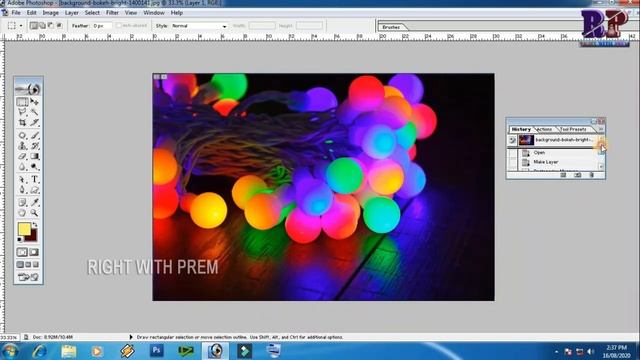Open the Window menu
Image resolution: width=640 pixels, height=360 pixels.
click(x=154, y=13)
